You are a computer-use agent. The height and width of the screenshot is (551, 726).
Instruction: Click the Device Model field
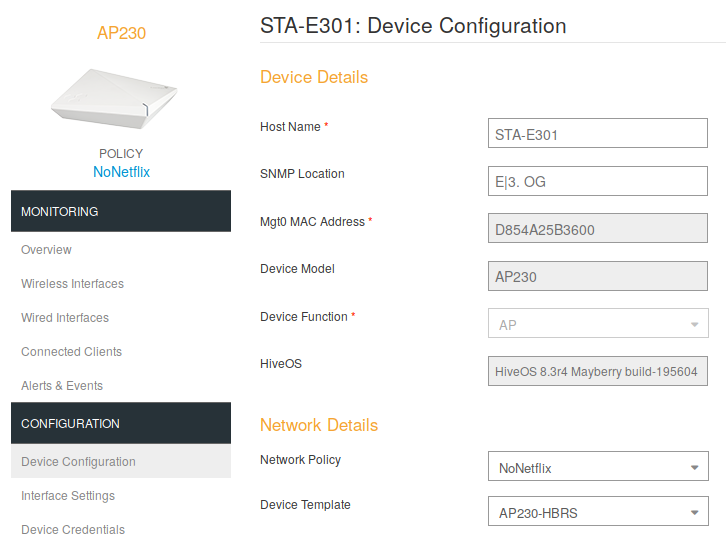coord(597,276)
